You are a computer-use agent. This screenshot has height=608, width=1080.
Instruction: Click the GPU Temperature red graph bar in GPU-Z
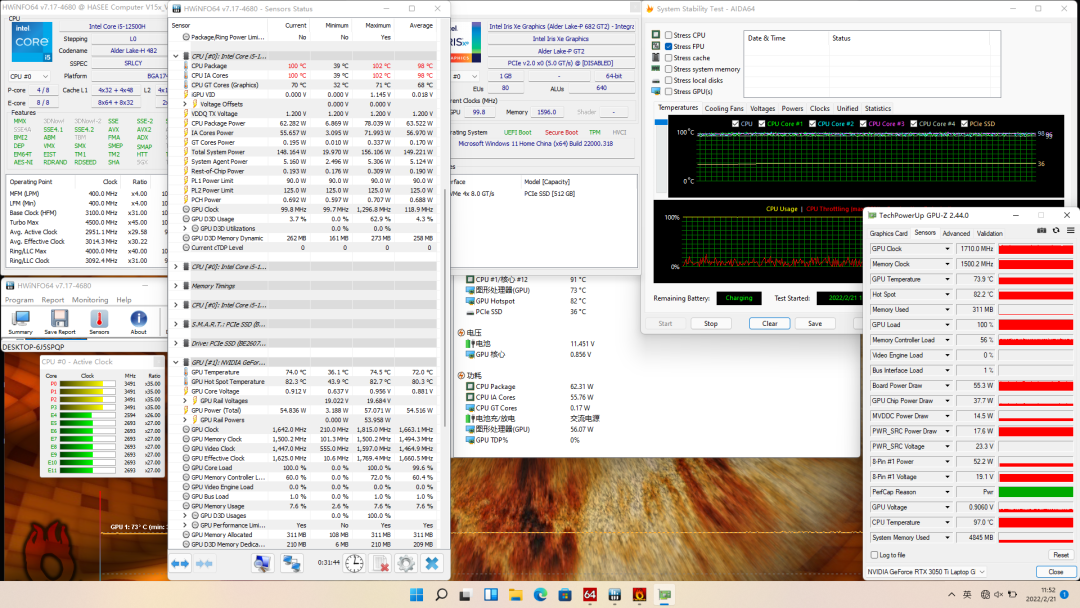1036,279
